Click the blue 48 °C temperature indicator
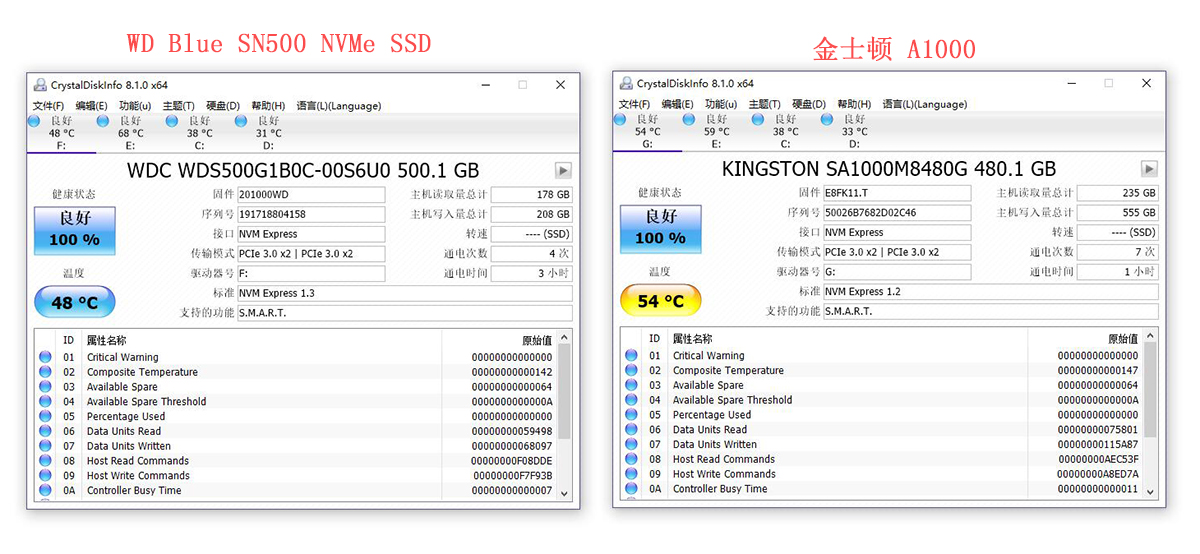The height and width of the screenshot is (554, 1200). pyautogui.click(x=75, y=302)
